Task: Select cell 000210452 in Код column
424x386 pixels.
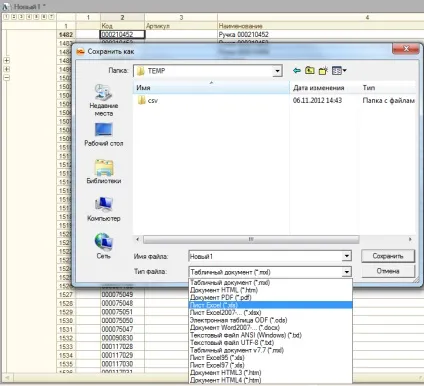Action: [x=122, y=34]
